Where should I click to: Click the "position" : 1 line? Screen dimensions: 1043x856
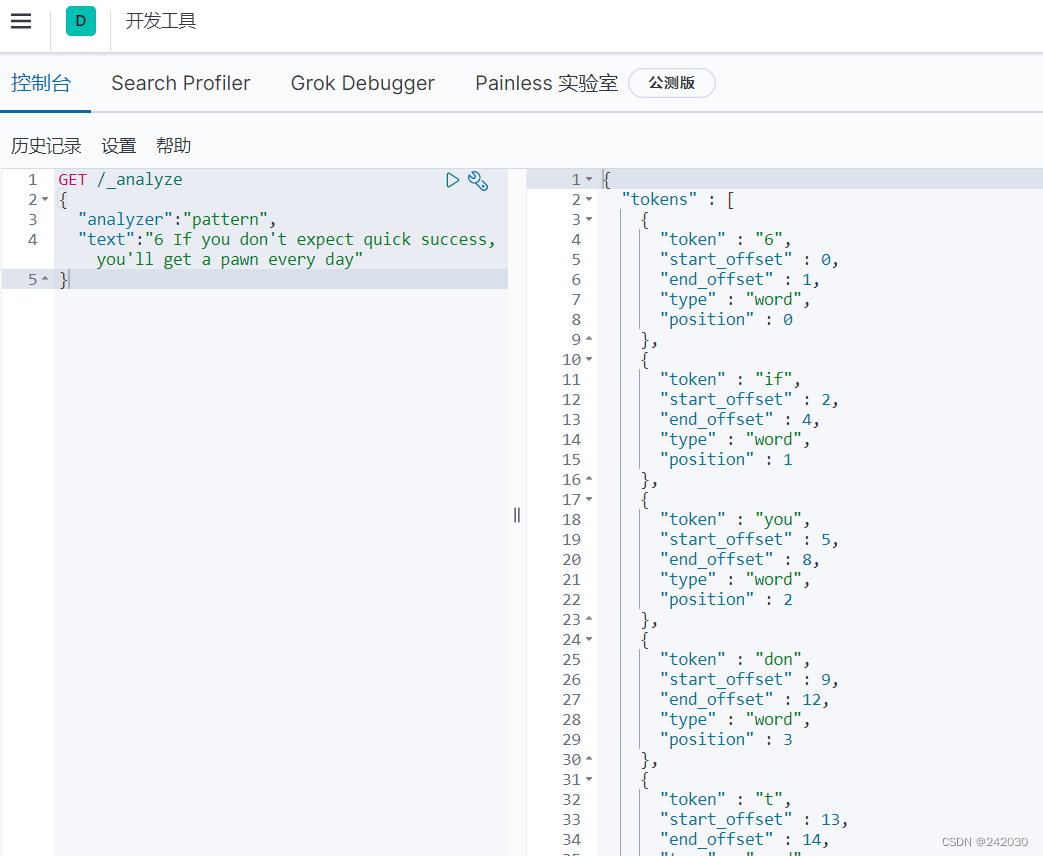tap(726, 460)
